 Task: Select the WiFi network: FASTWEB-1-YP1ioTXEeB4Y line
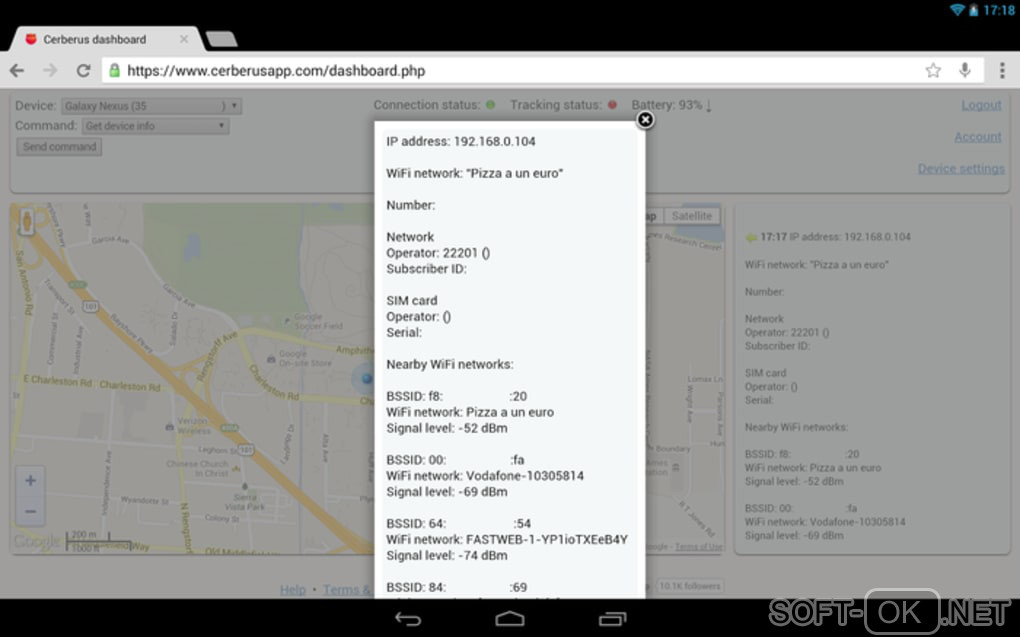point(507,539)
